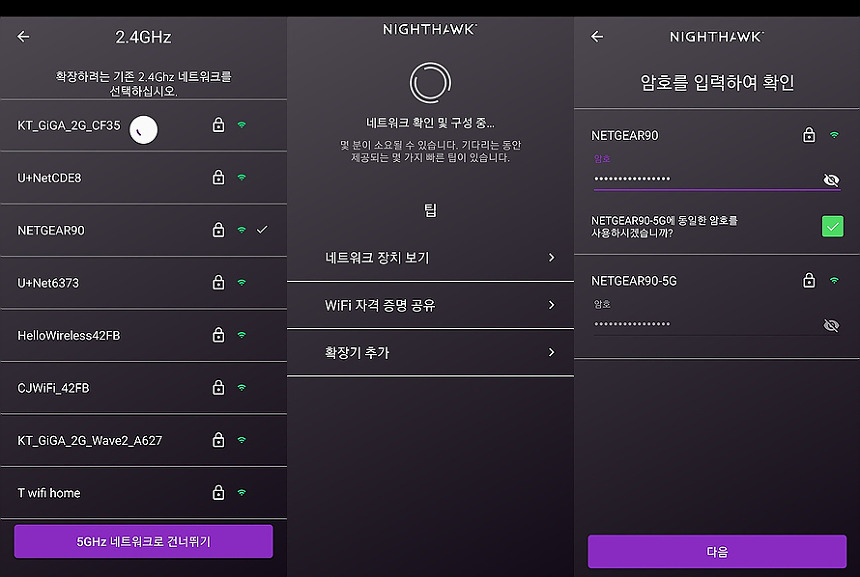Tap back arrow on password confirmation screen

coord(597,37)
